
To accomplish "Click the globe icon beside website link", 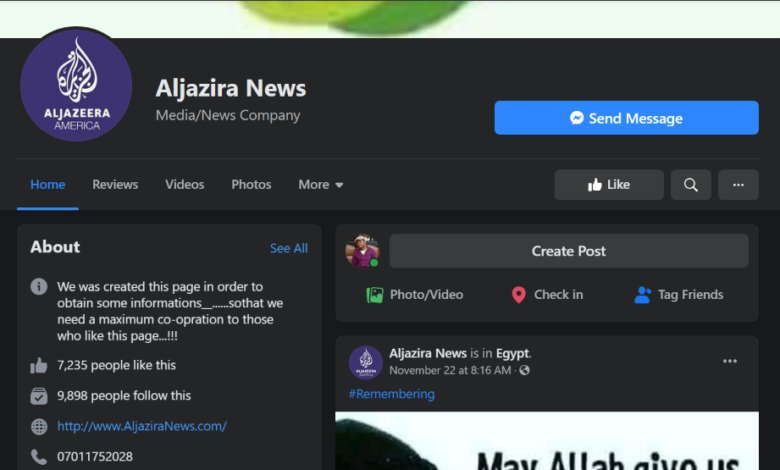I will pyautogui.click(x=39, y=426).
